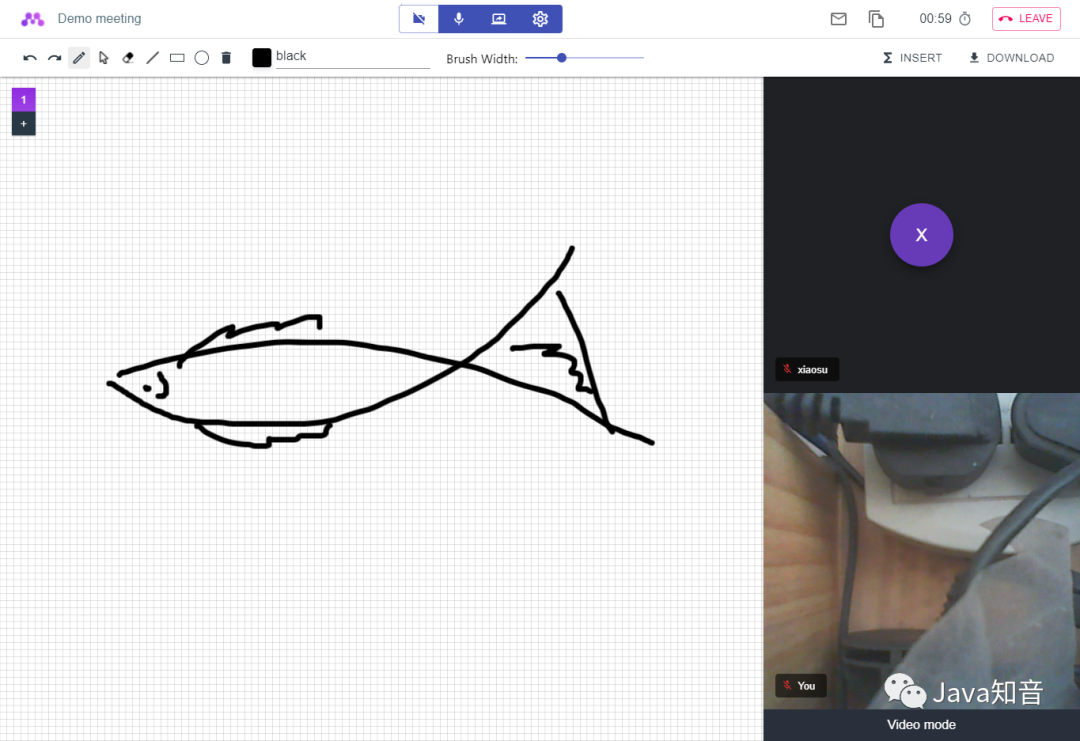Undo the last drawing stroke
The width and height of the screenshot is (1080, 741).
[x=30, y=58]
